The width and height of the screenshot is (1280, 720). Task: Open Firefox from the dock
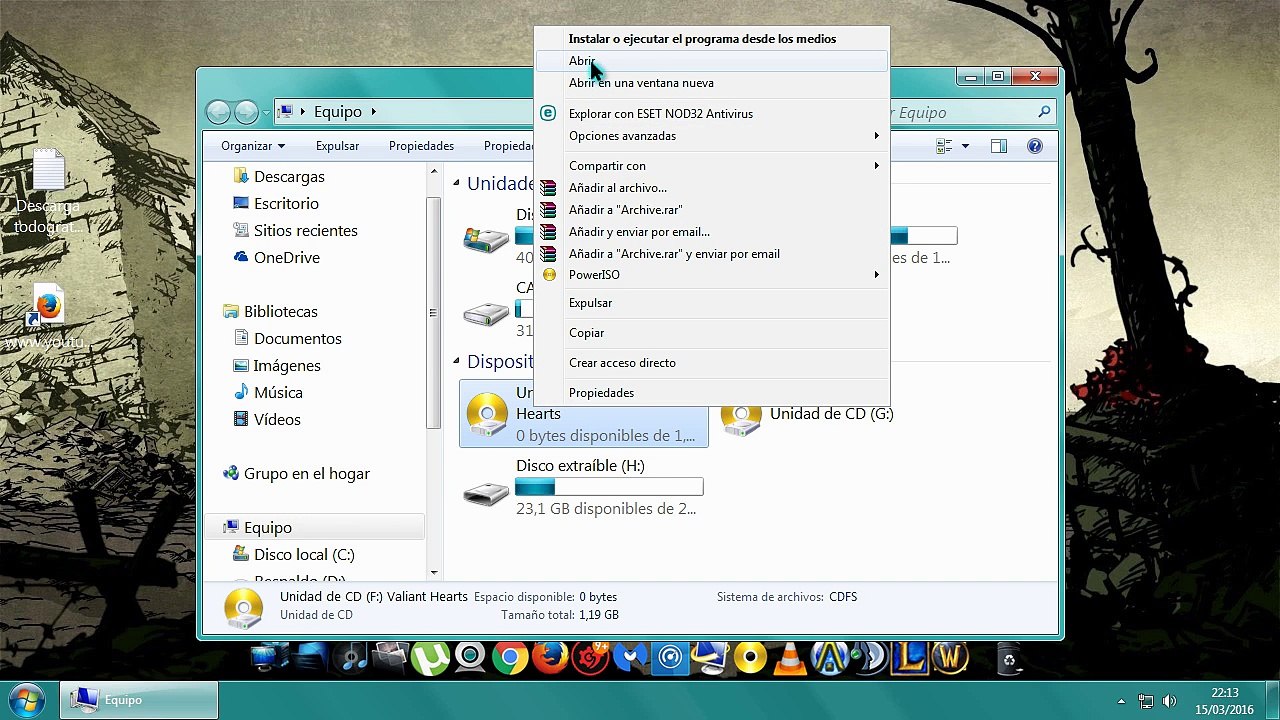(550, 658)
